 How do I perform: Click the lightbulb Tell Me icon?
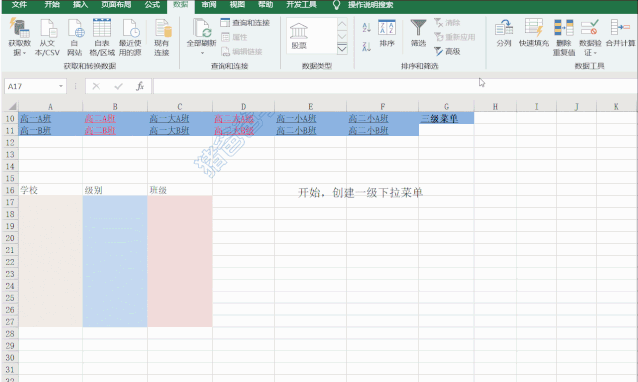[x=336, y=5]
